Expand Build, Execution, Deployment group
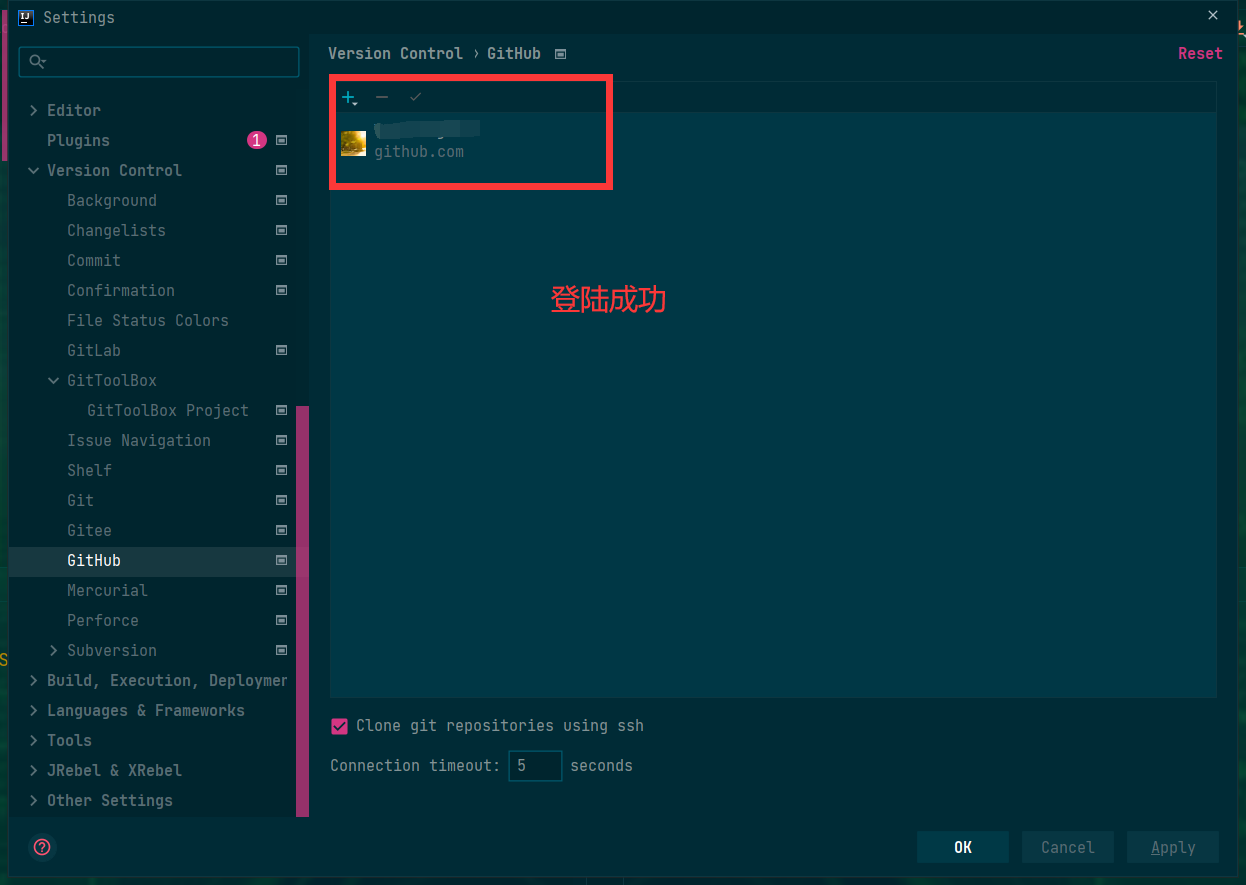The width and height of the screenshot is (1246, 885). pyautogui.click(x=33, y=680)
